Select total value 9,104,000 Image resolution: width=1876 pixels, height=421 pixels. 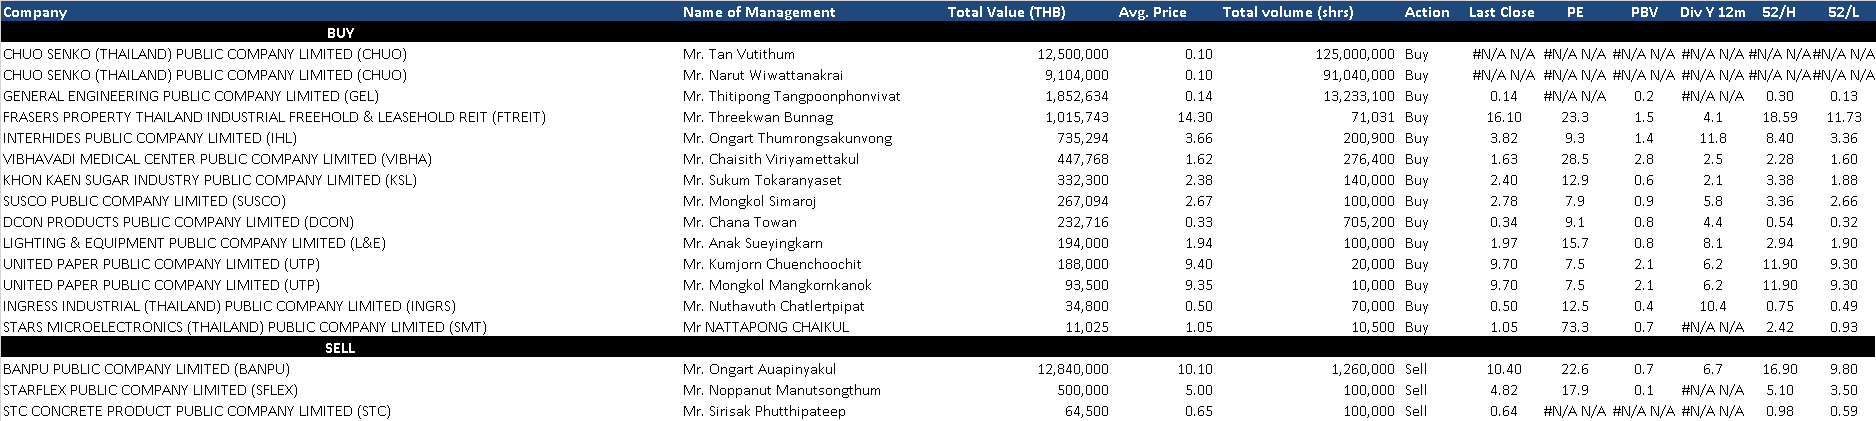click(x=1077, y=75)
